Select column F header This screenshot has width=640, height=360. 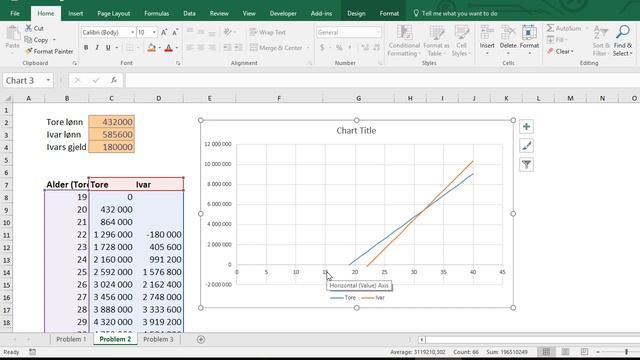click(x=279, y=98)
